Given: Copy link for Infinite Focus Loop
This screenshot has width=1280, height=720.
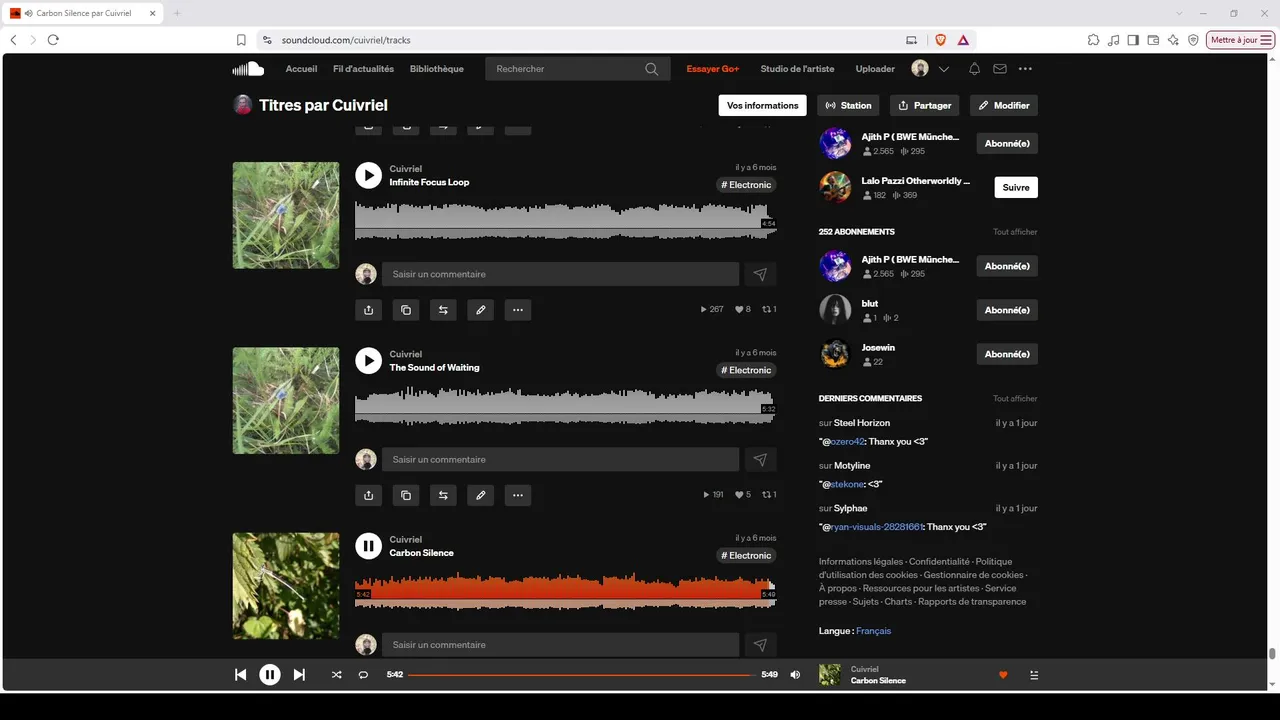Looking at the screenshot, I should pos(405,310).
